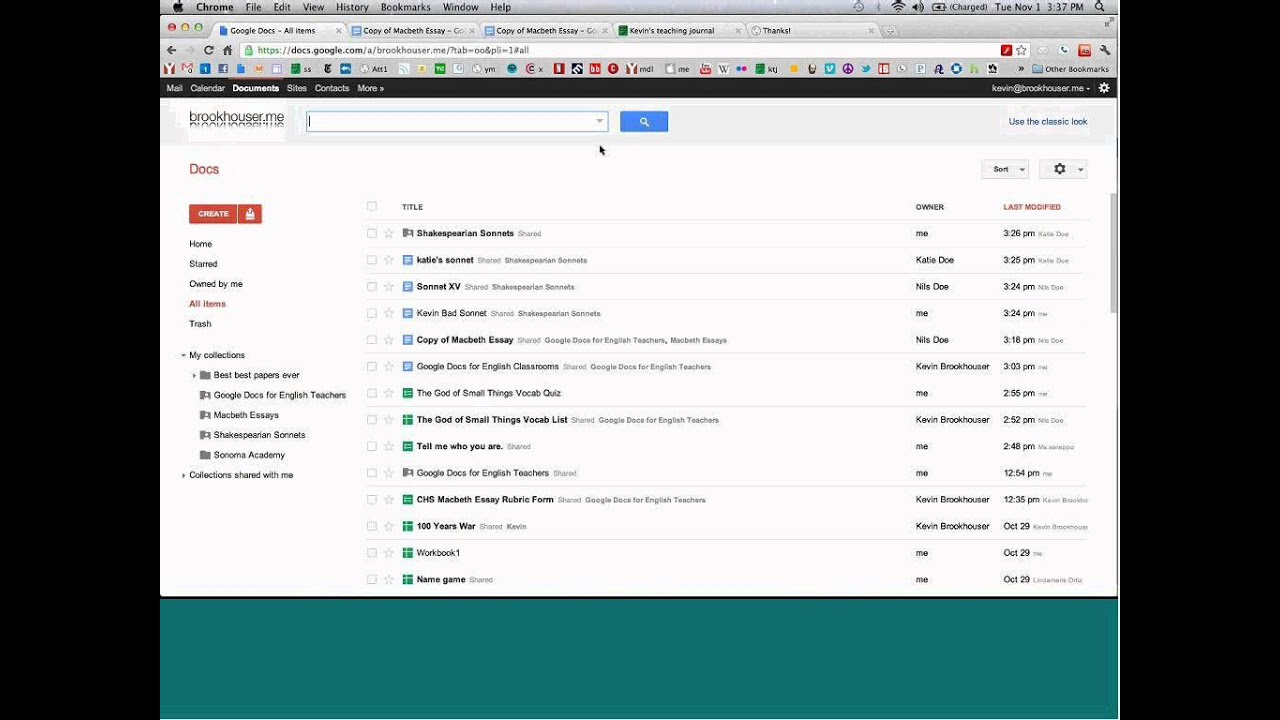Open the Sonoma Academy collection

coord(249,455)
